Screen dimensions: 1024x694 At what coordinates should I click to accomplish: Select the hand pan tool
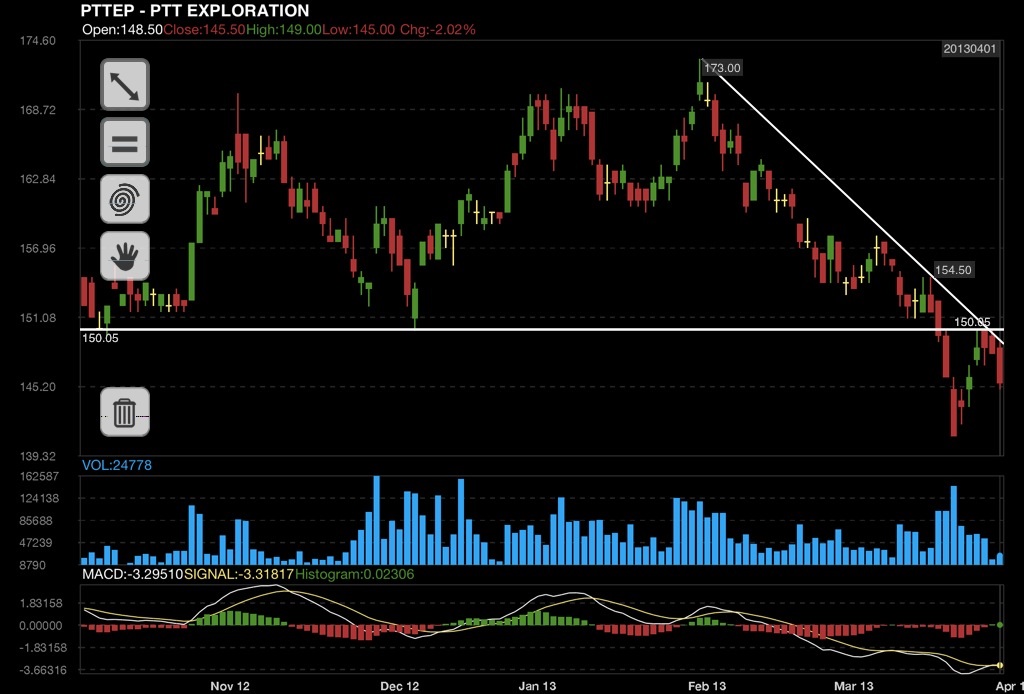coord(125,256)
